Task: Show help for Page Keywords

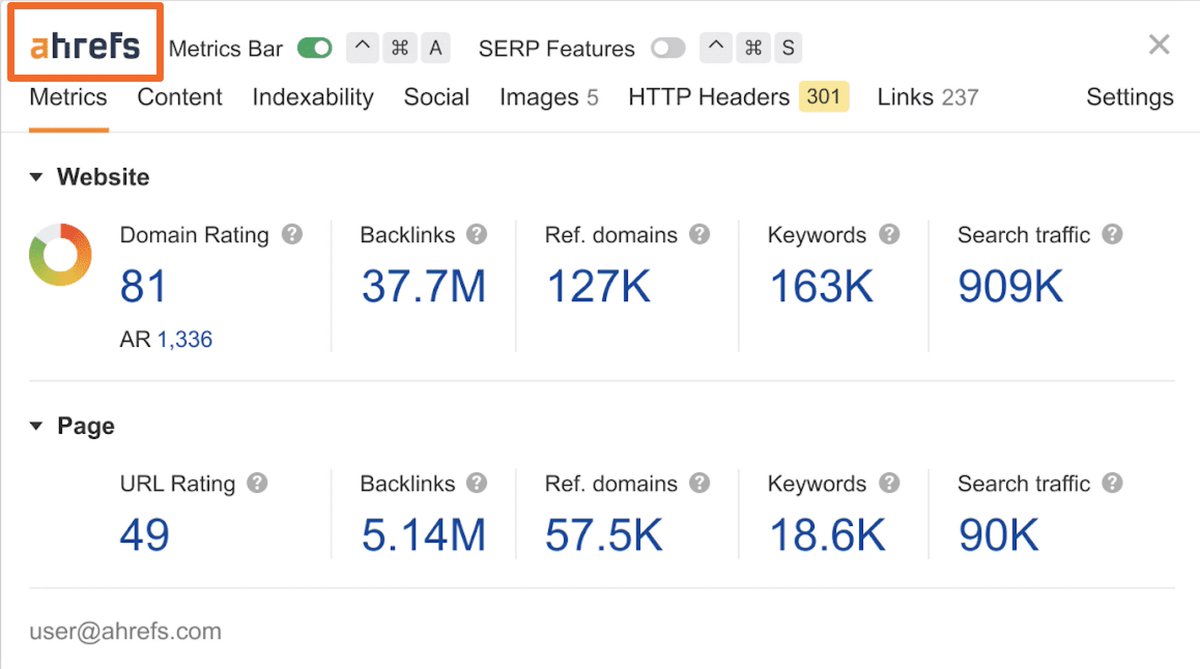Action: coord(889,483)
